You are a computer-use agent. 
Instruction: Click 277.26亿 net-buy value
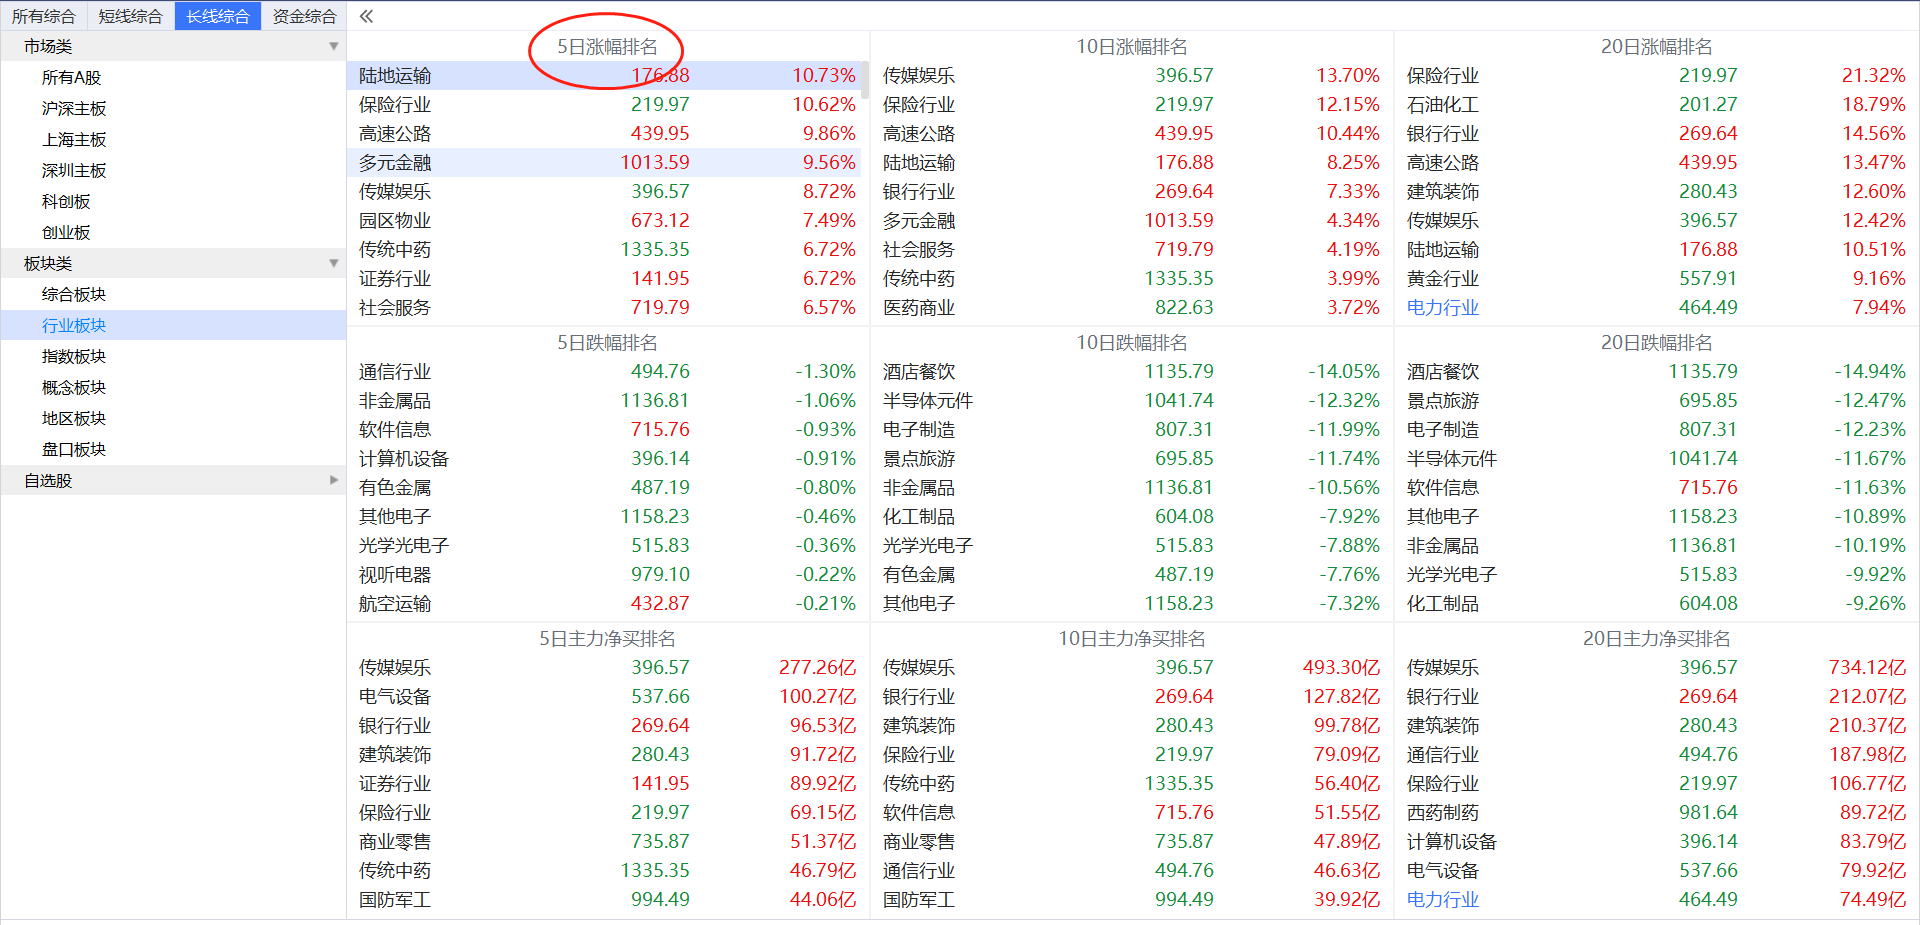pyautogui.click(x=817, y=667)
